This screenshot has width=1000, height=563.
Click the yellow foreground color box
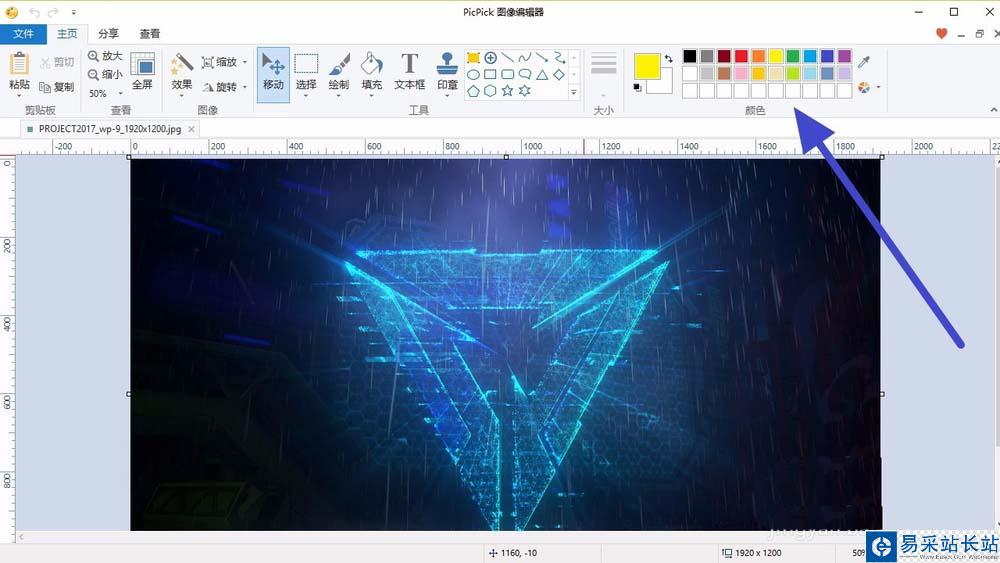pos(647,66)
